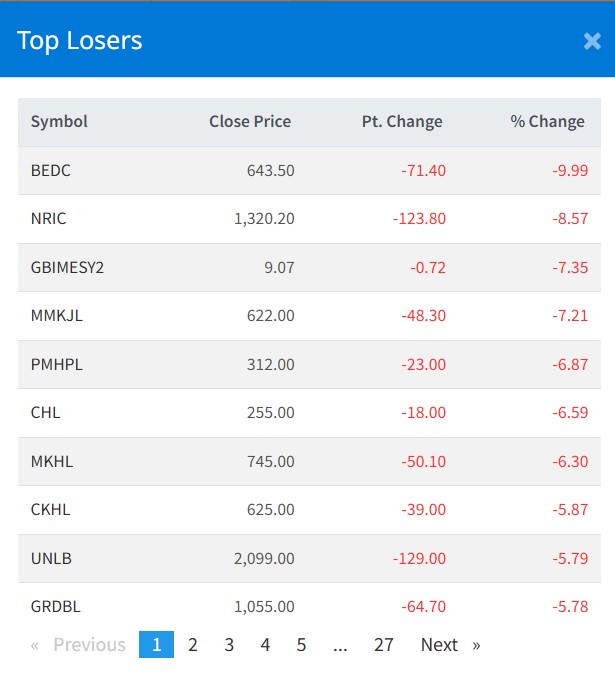Image resolution: width=615 pixels, height=689 pixels.
Task: Go to pagination page 2
Action: [x=193, y=645]
